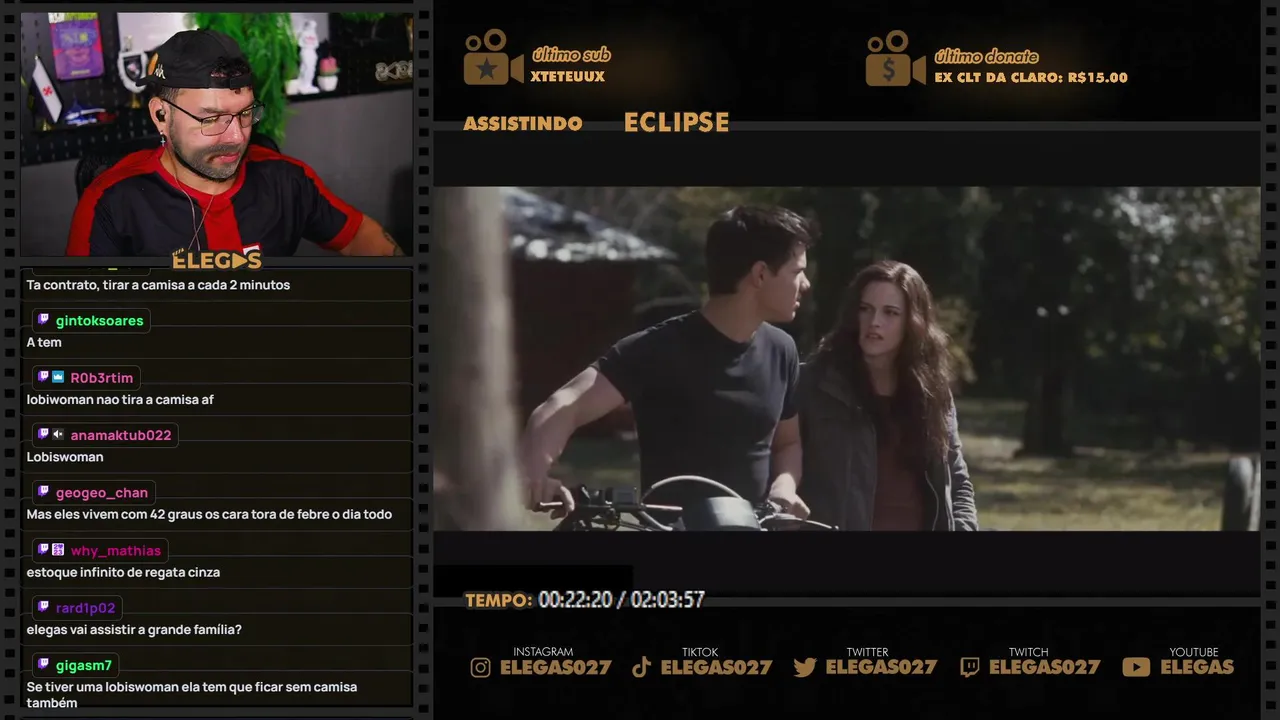Open anamaktub022 username in chat
Image resolution: width=1280 pixels, height=720 pixels.
click(x=121, y=435)
